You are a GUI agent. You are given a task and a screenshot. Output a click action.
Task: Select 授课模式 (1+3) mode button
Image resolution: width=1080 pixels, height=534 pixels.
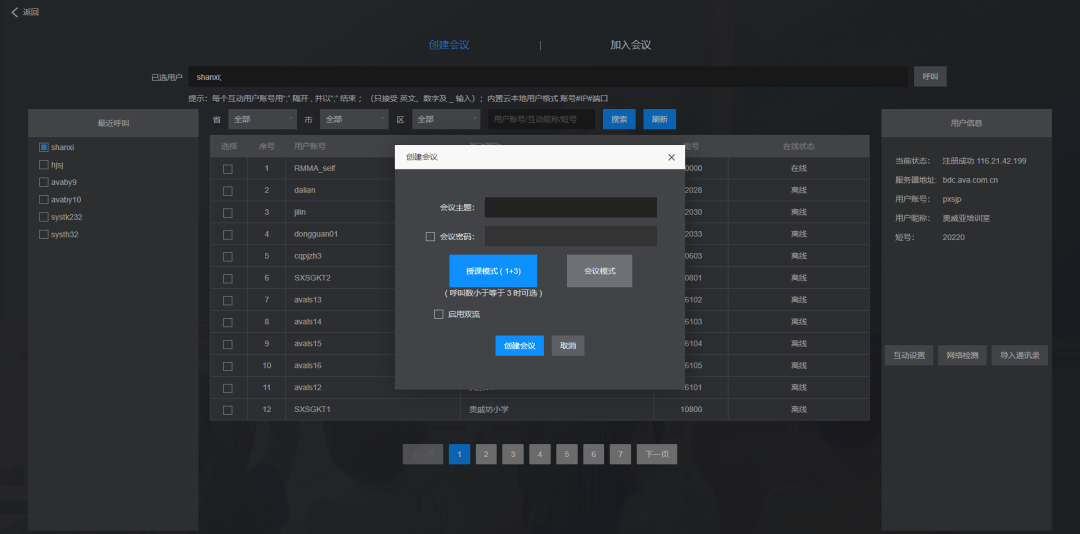click(493, 271)
